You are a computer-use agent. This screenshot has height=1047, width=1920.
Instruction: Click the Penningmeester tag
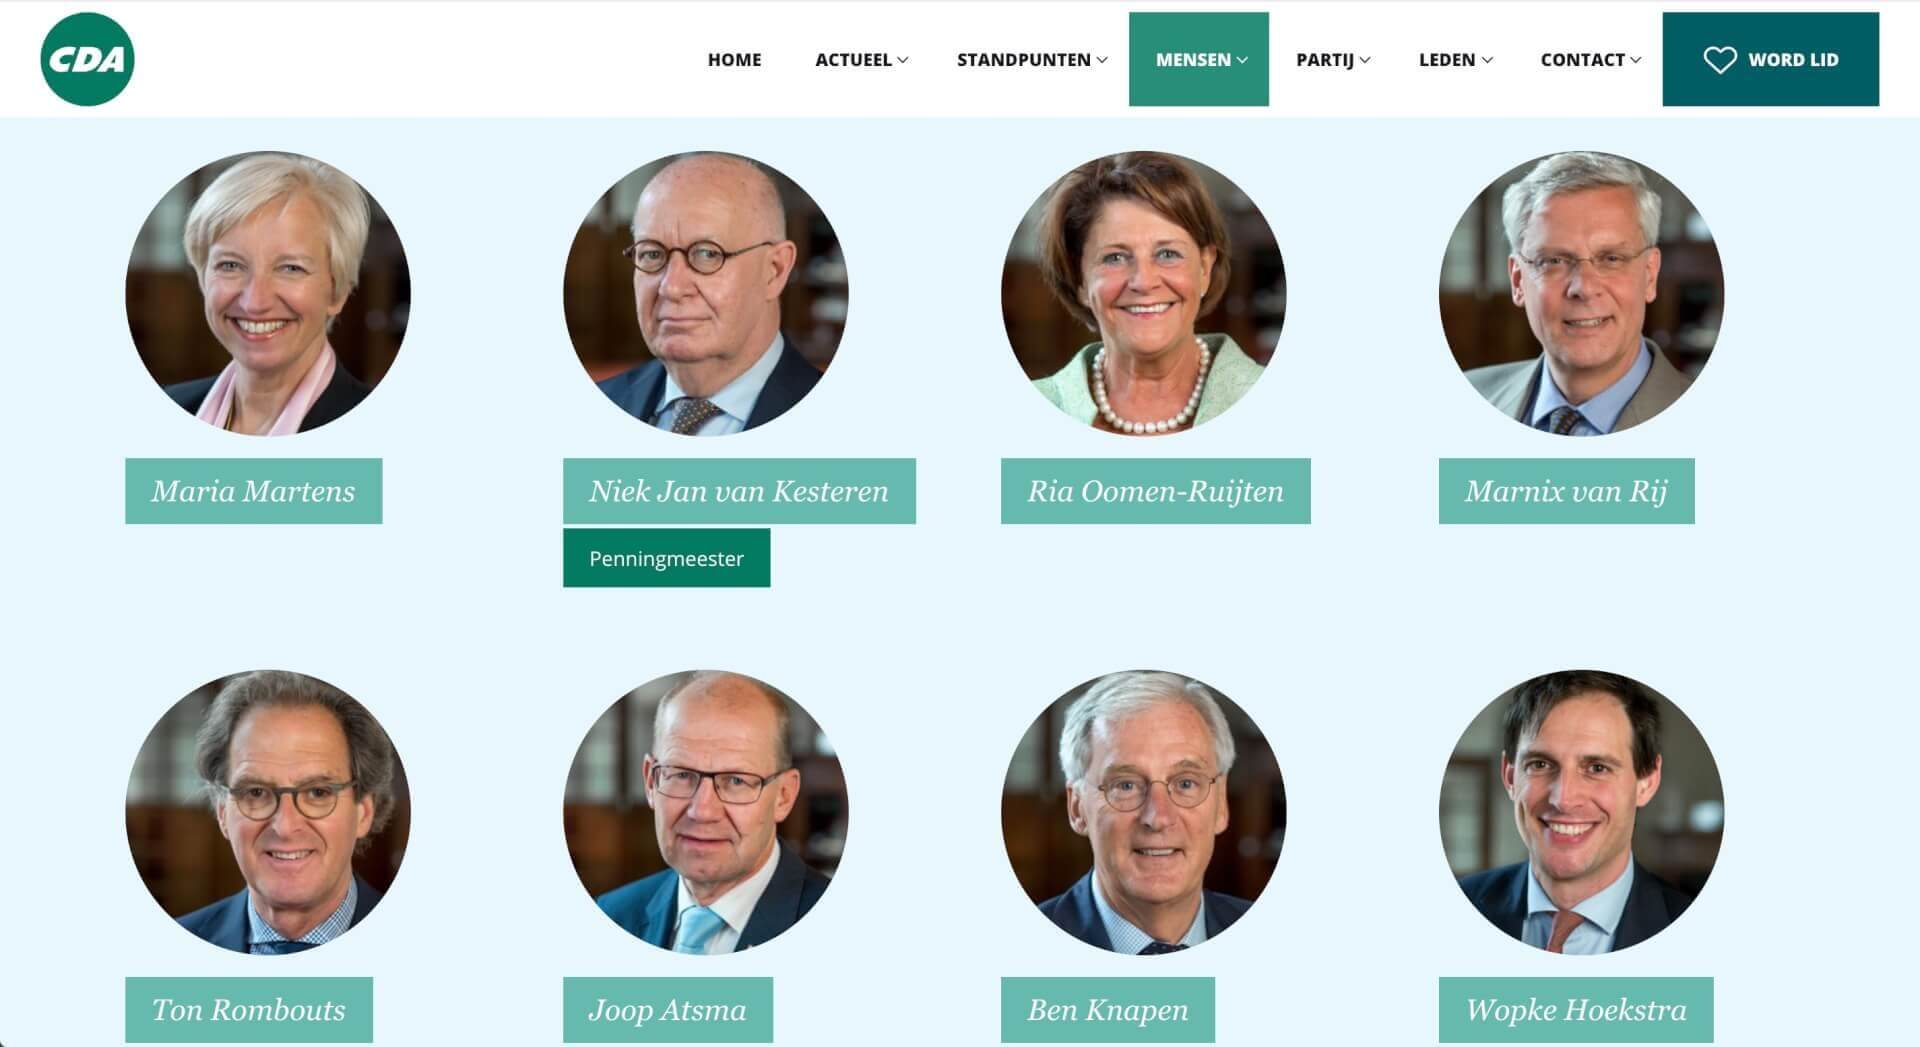tap(667, 558)
